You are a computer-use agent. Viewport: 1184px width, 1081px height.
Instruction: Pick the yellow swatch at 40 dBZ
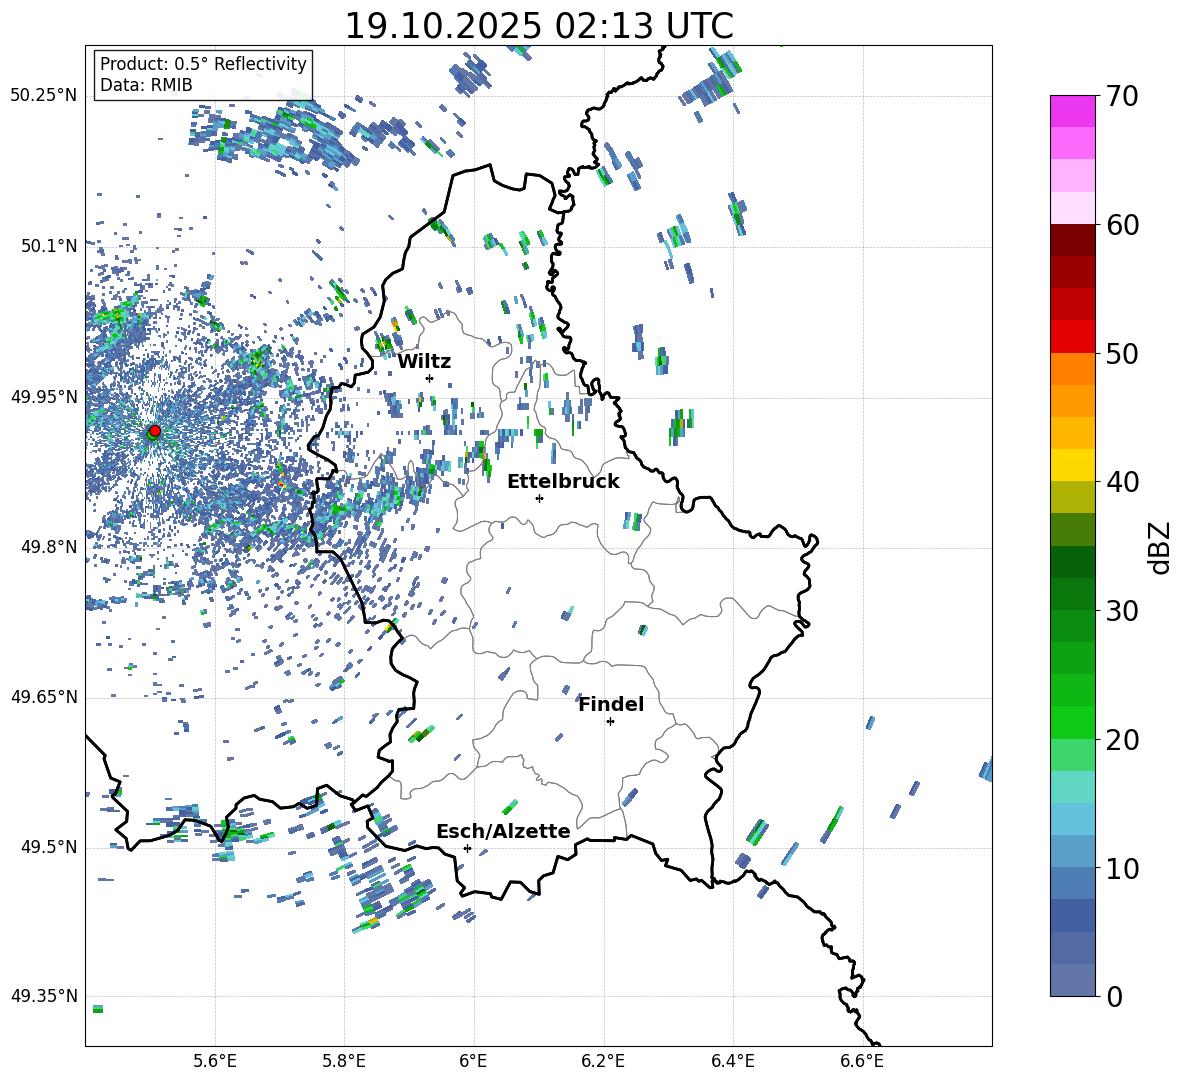pos(1073,465)
